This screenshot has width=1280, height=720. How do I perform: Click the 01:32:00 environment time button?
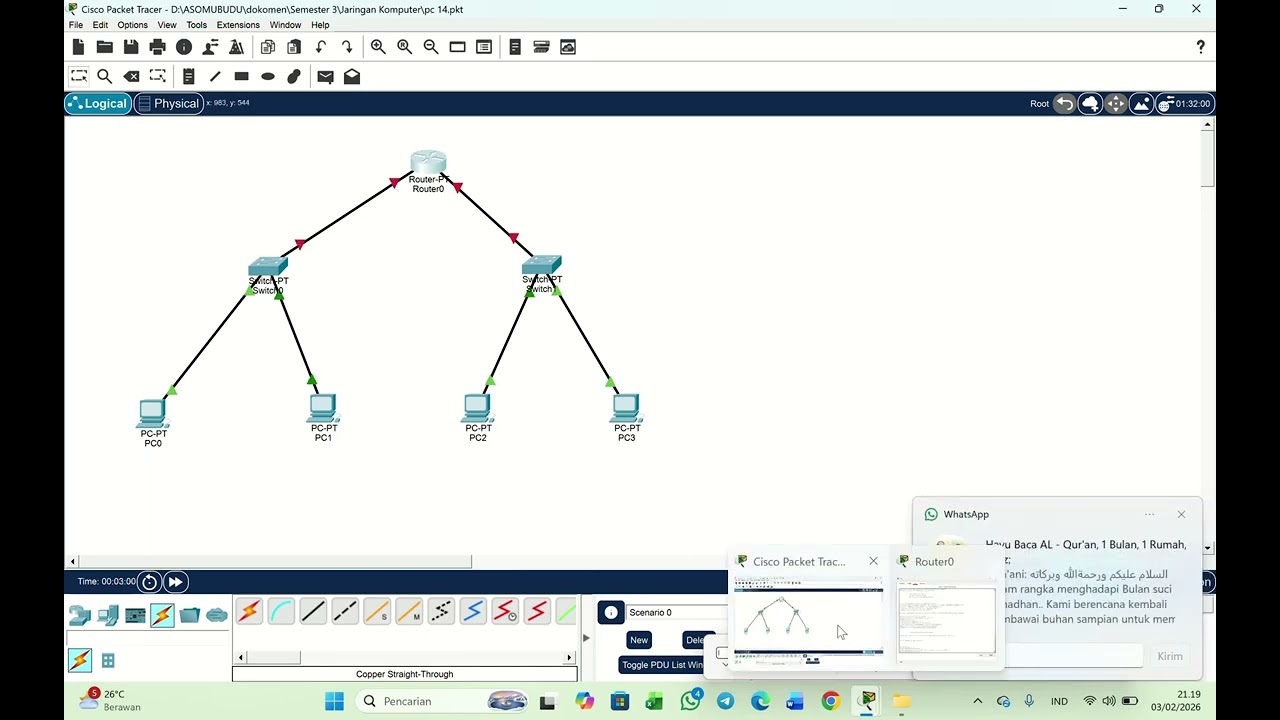1185,103
